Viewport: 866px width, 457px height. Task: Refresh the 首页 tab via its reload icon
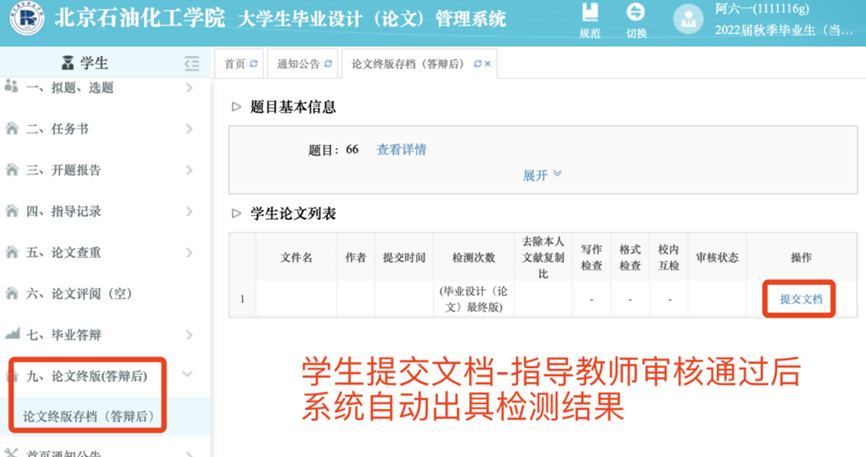254,64
